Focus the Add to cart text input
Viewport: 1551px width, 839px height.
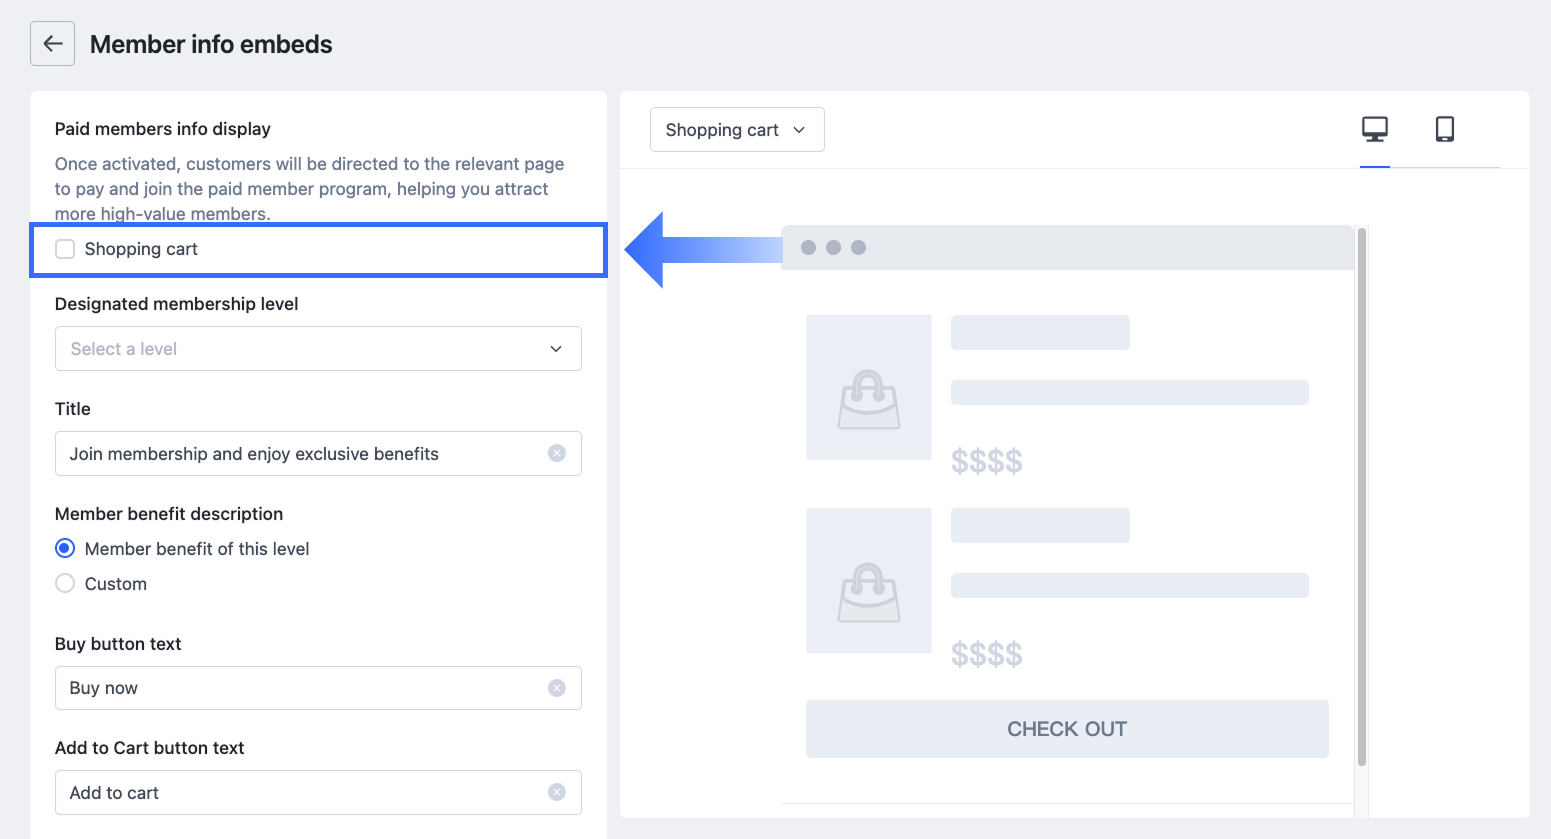[300, 793]
